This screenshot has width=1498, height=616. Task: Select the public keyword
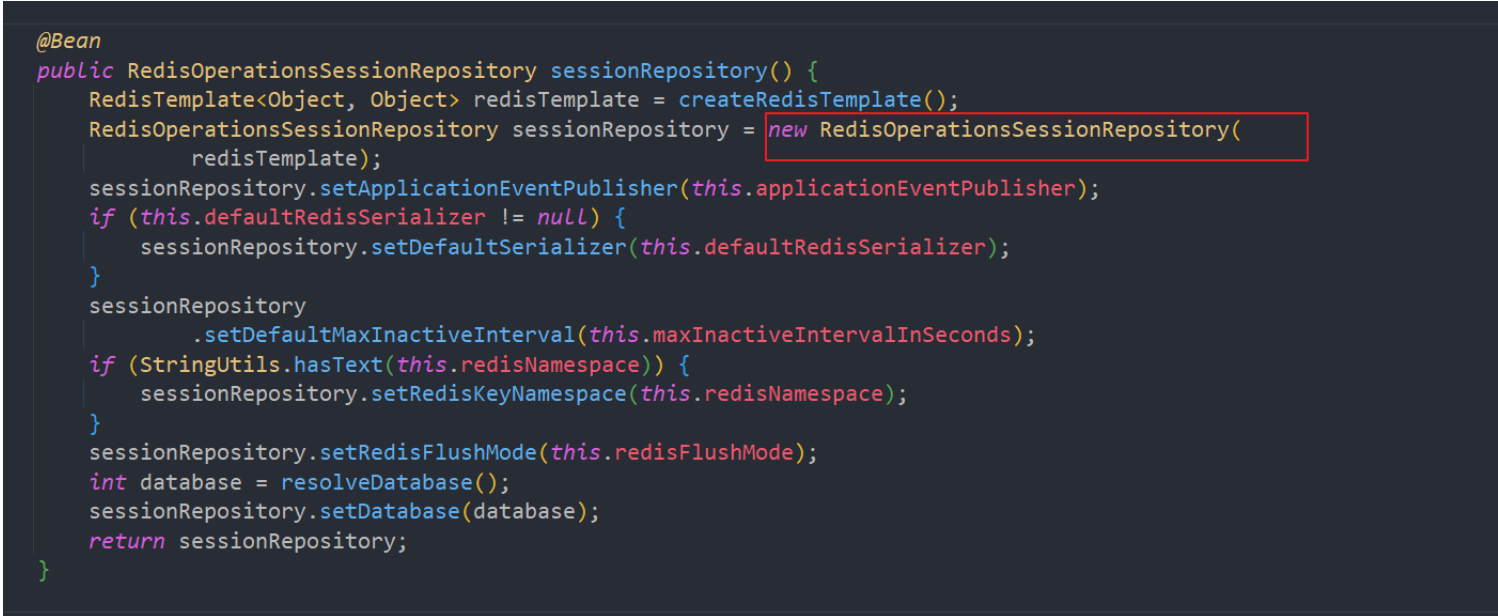76,71
